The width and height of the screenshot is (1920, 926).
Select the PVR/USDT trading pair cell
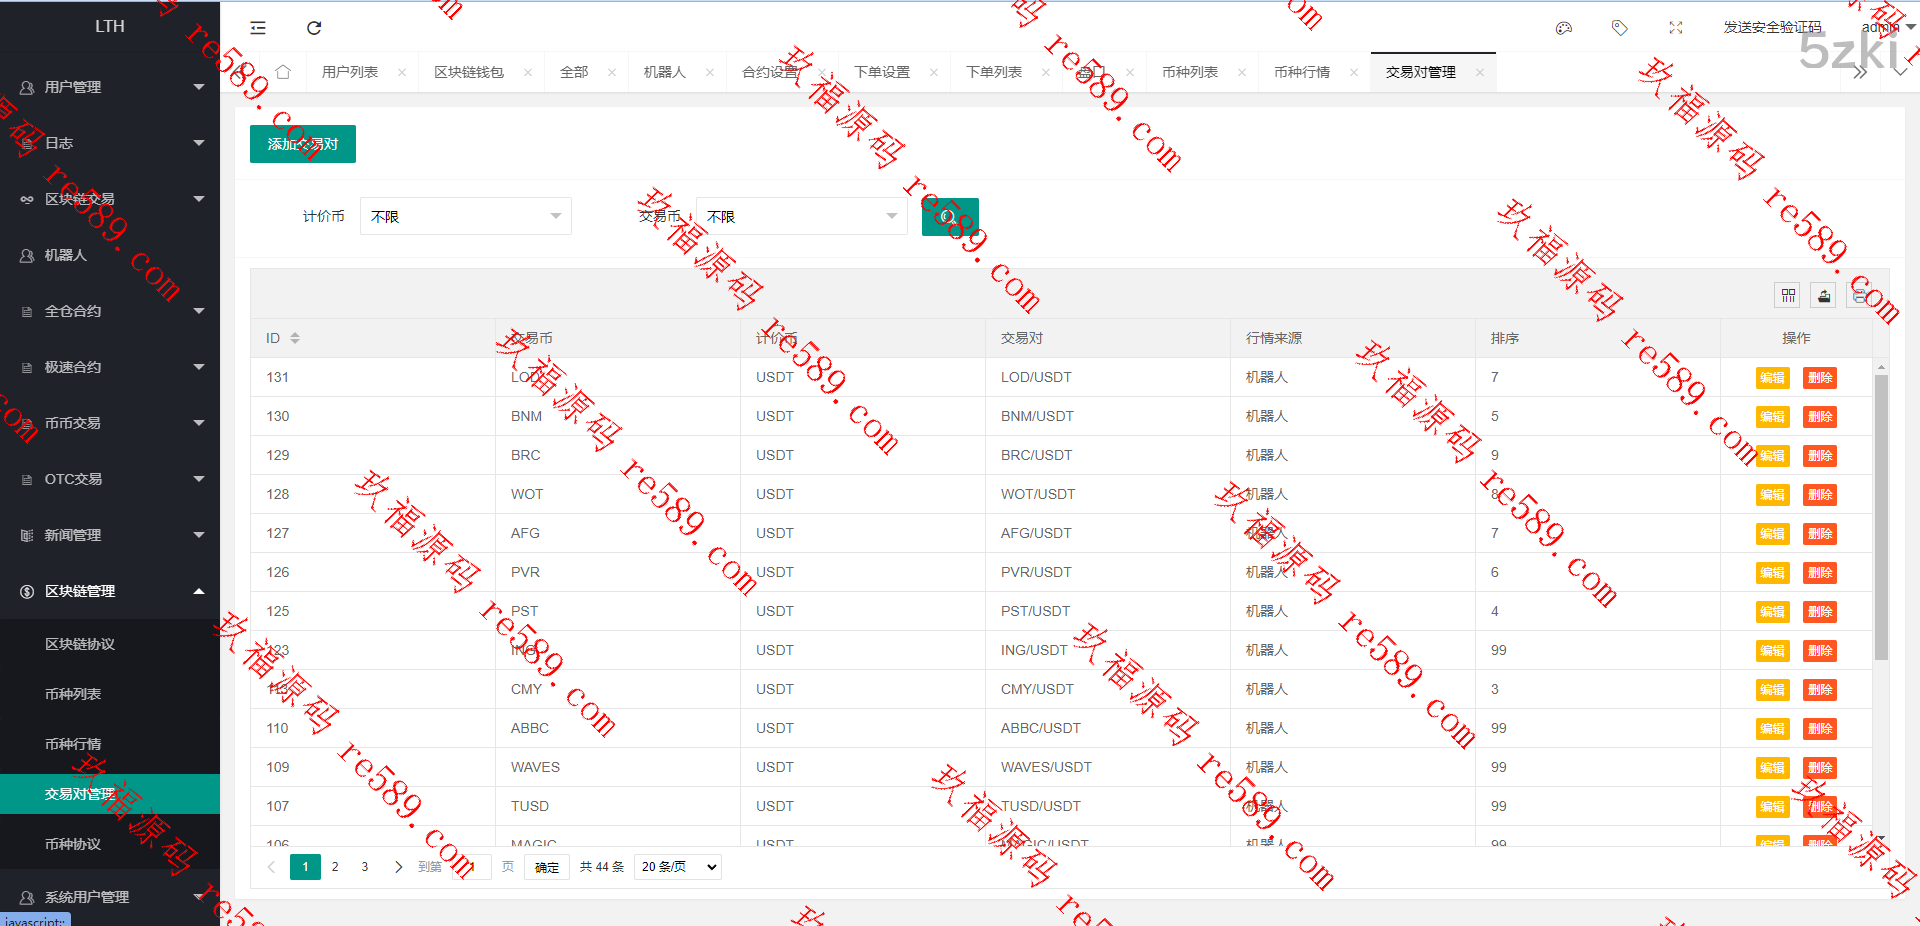pyautogui.click(x=1108, y=572)
